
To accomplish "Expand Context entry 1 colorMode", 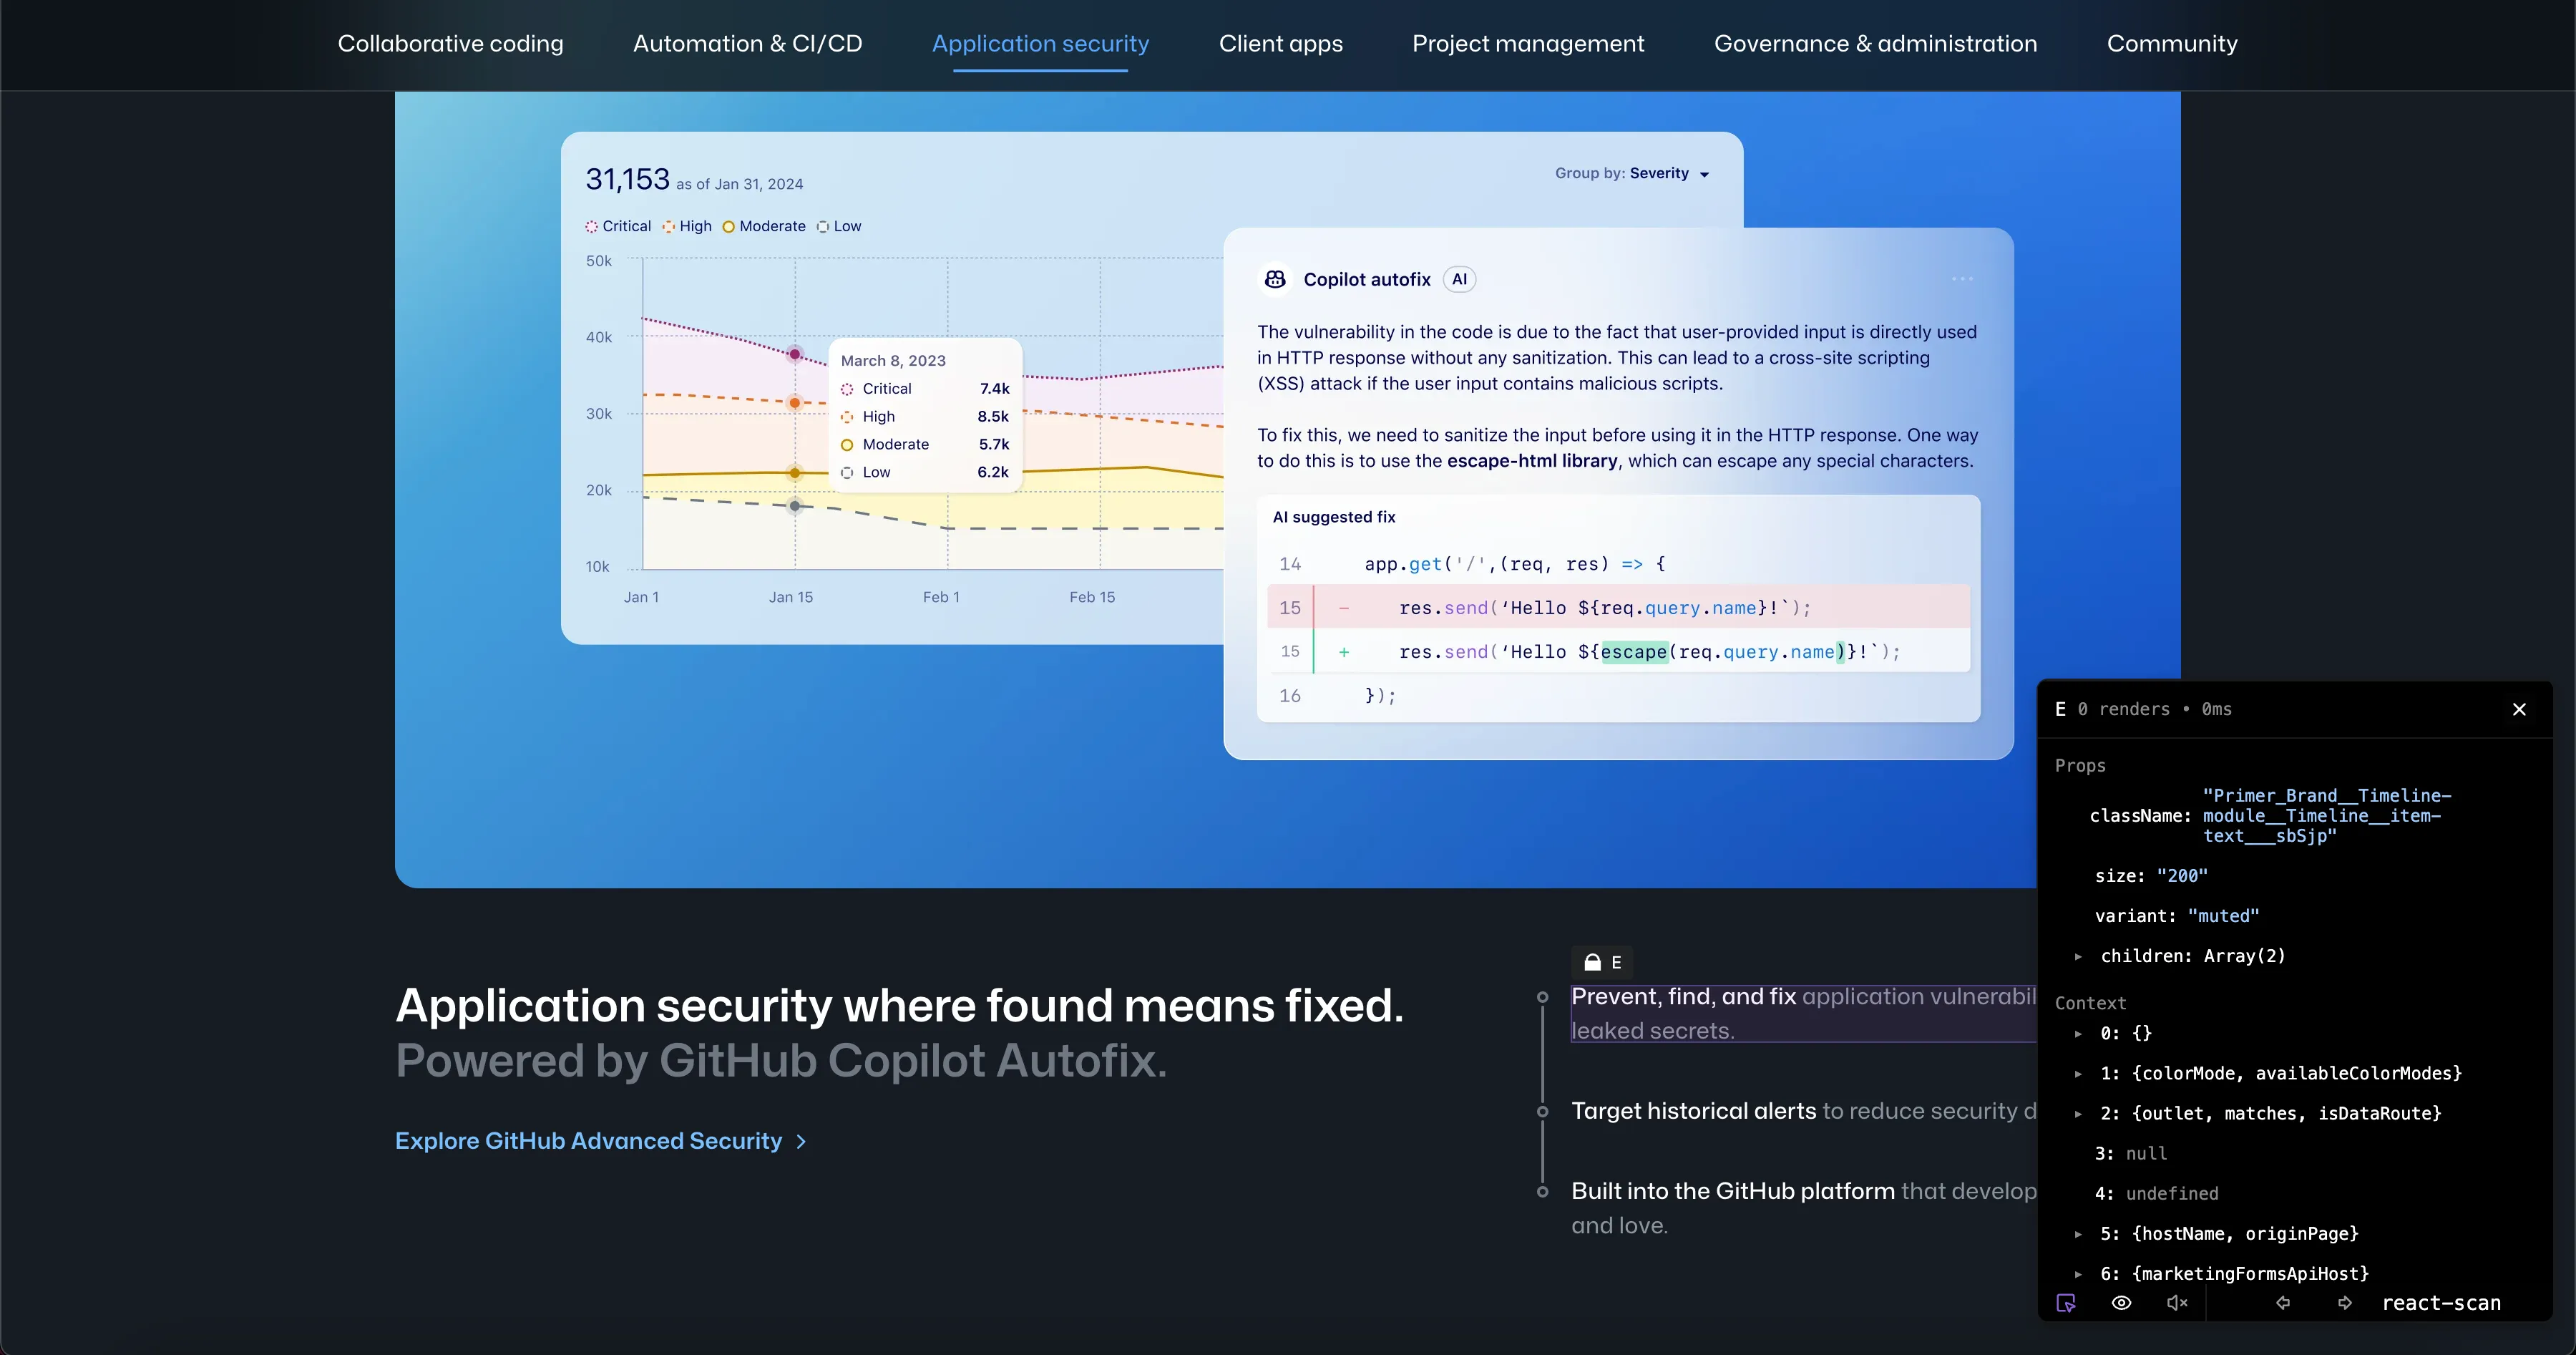I will click(x=2078, y=1073).
